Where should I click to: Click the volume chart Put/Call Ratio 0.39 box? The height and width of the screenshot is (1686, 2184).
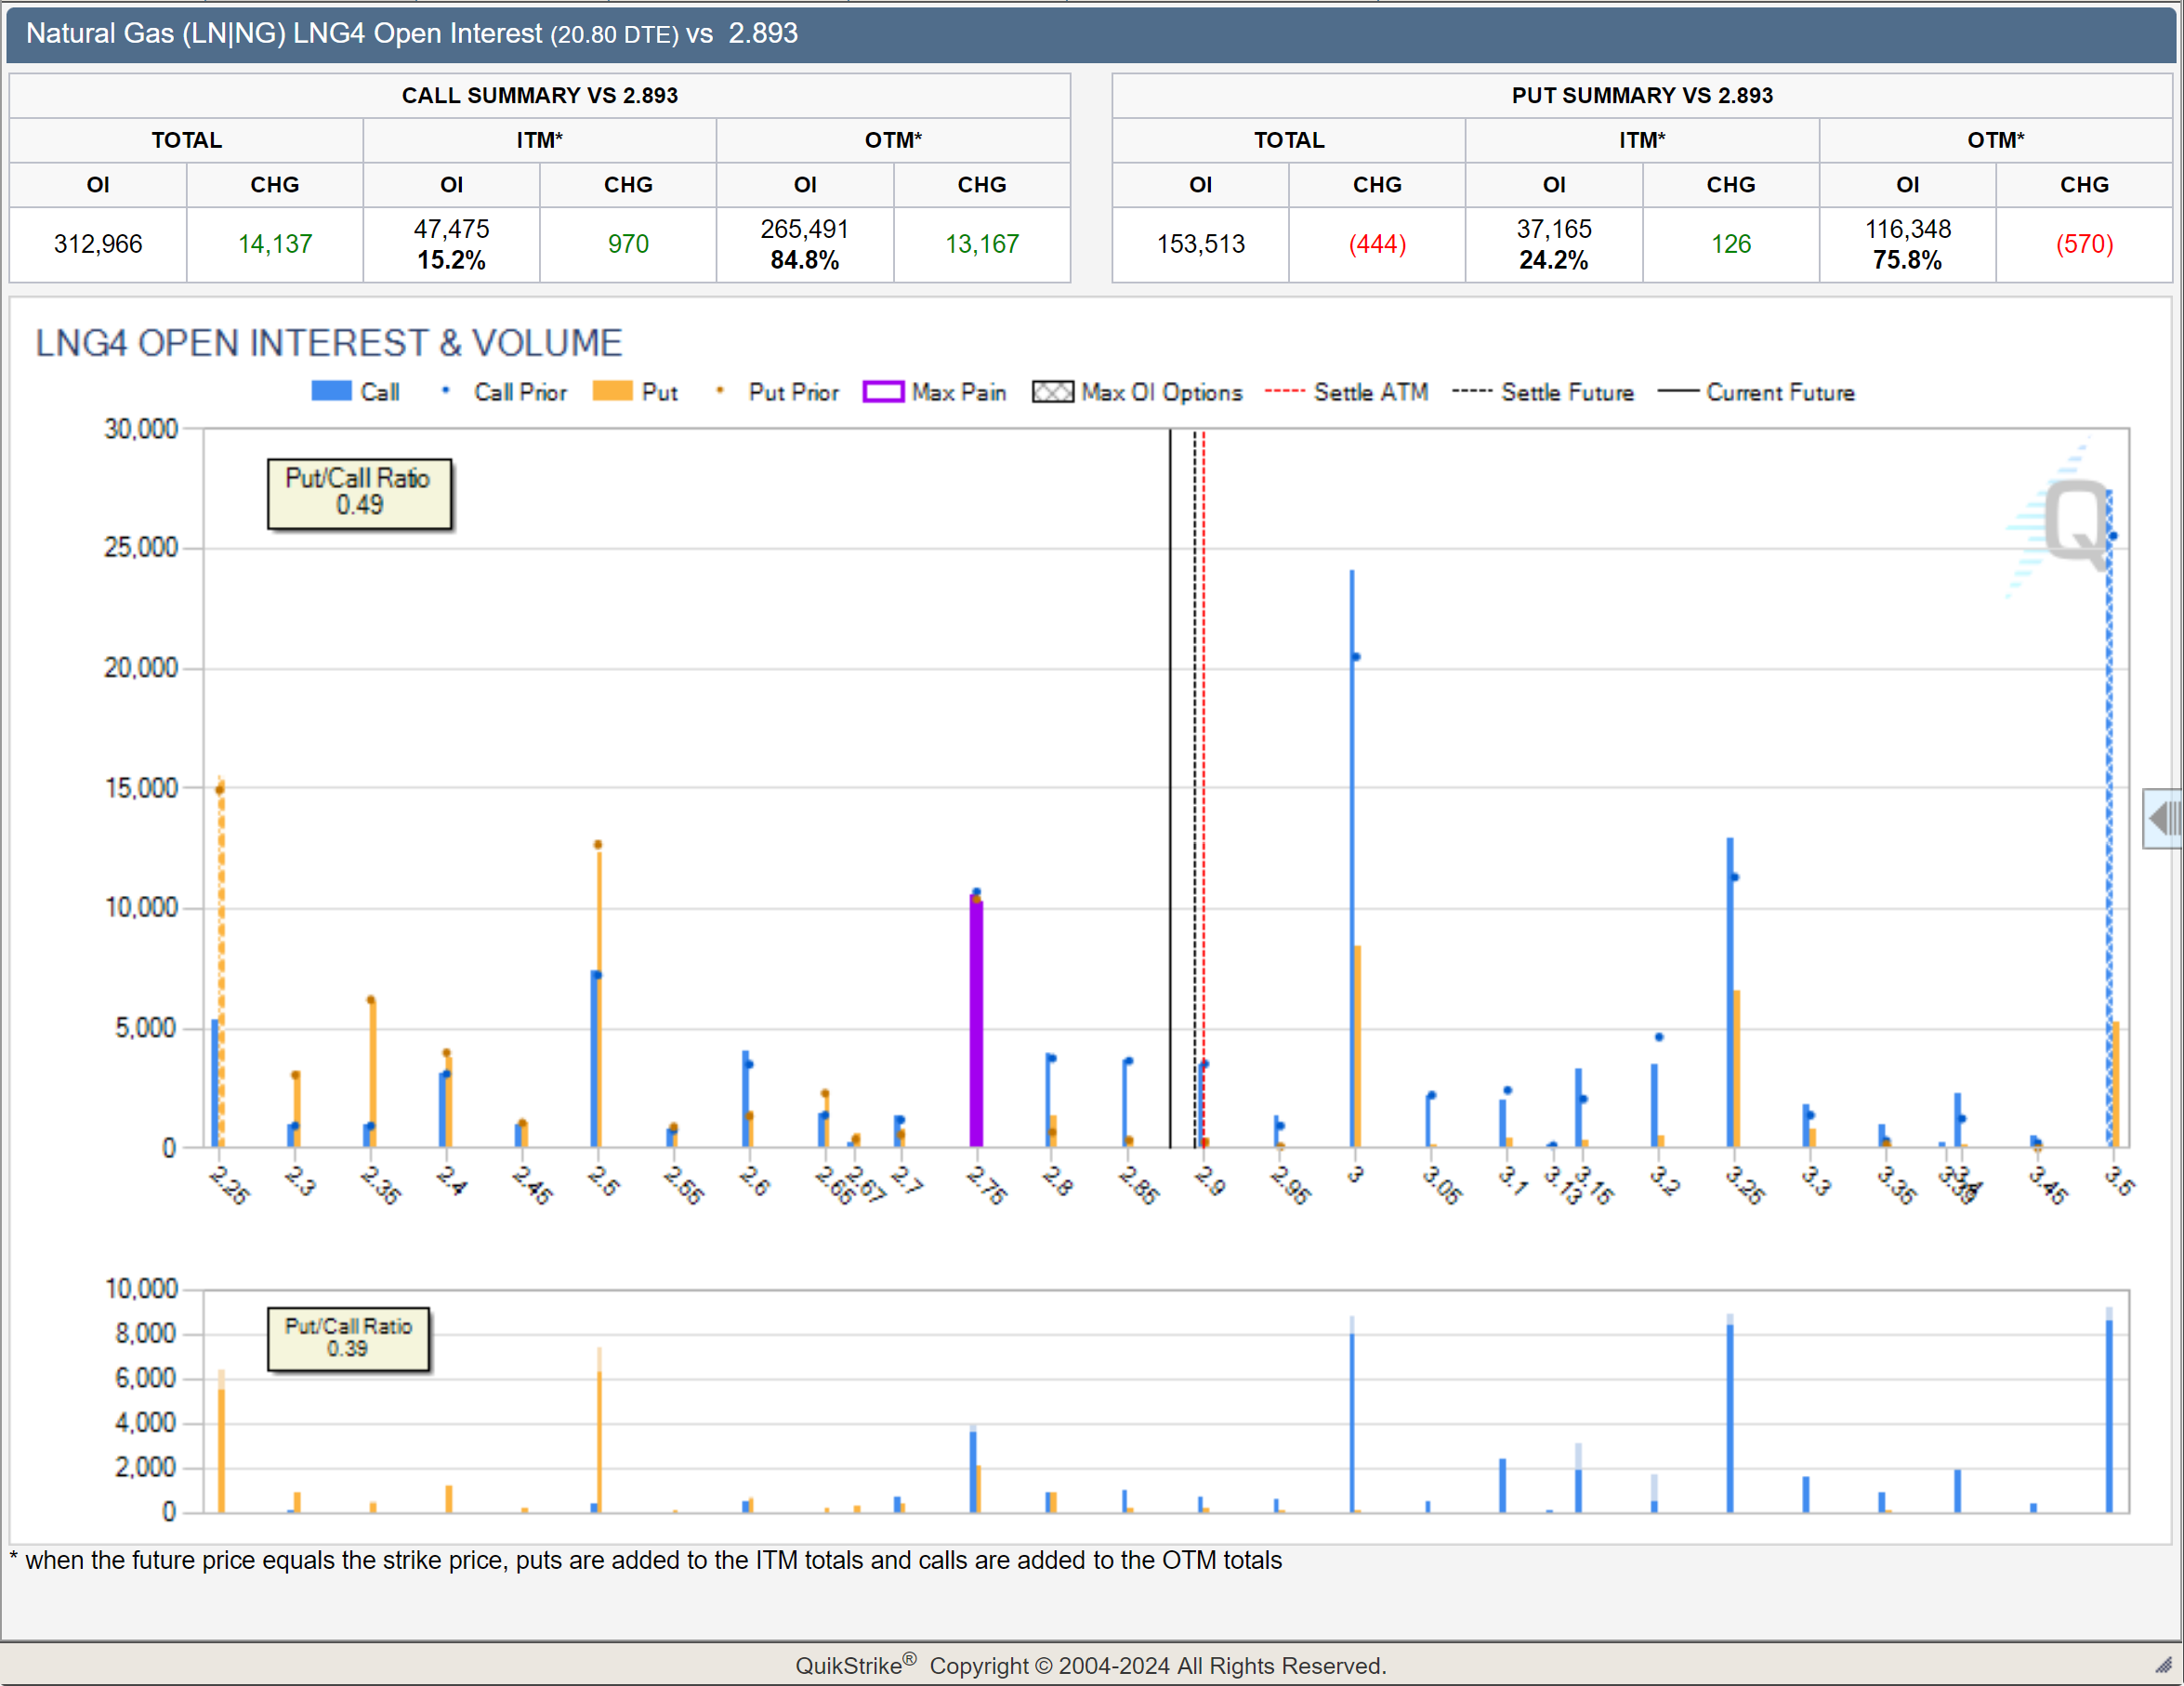[x=348, y=1338]
